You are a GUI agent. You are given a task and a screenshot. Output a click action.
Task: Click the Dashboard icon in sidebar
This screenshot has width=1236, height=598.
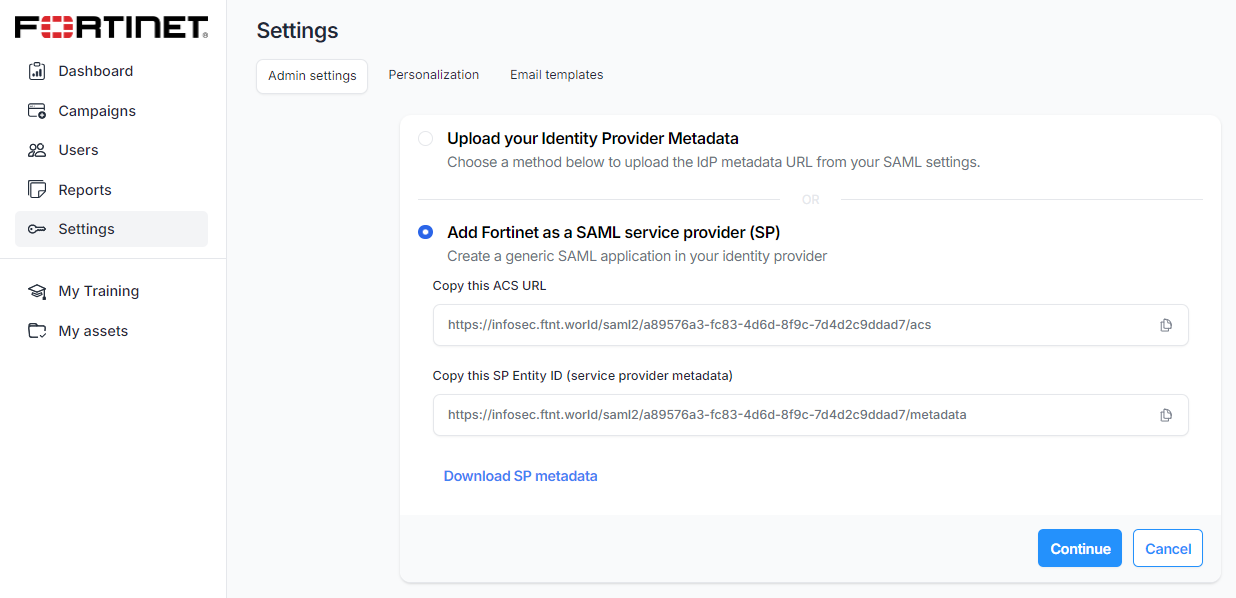pyautogui.click(x=37, y=71)
